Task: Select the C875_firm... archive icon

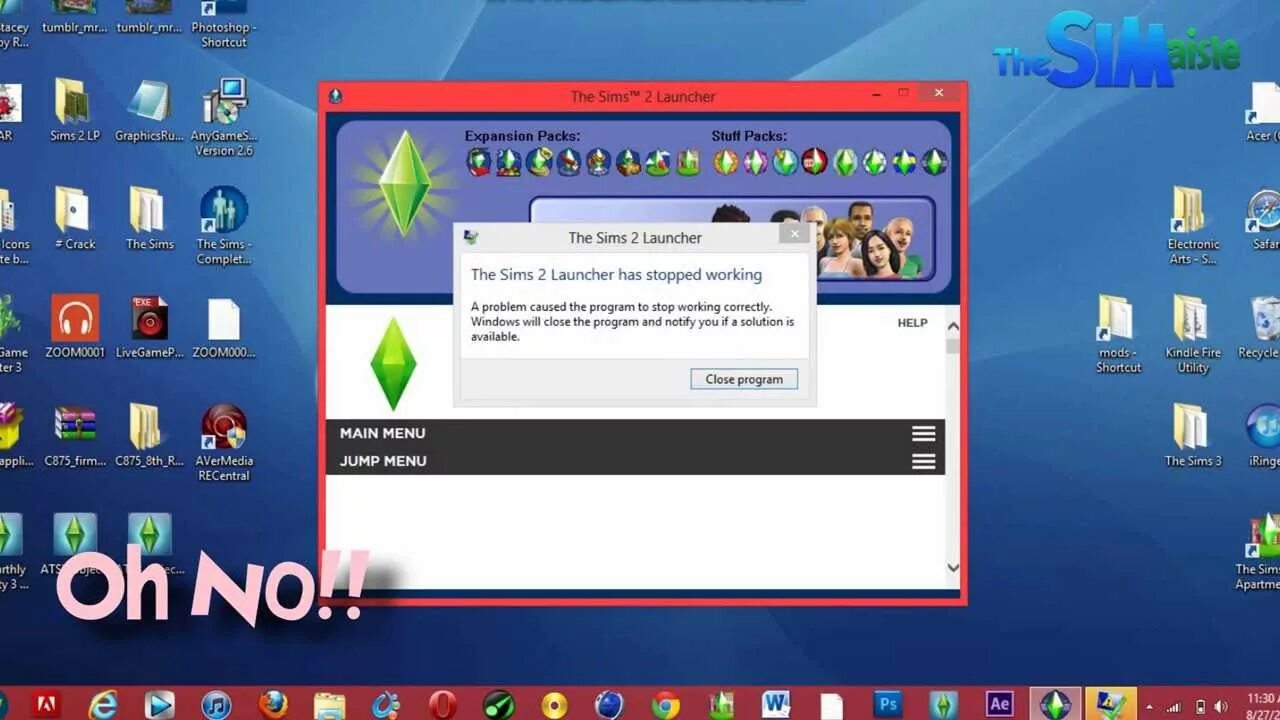Action: pyautogui.click(x=75, y=436)
